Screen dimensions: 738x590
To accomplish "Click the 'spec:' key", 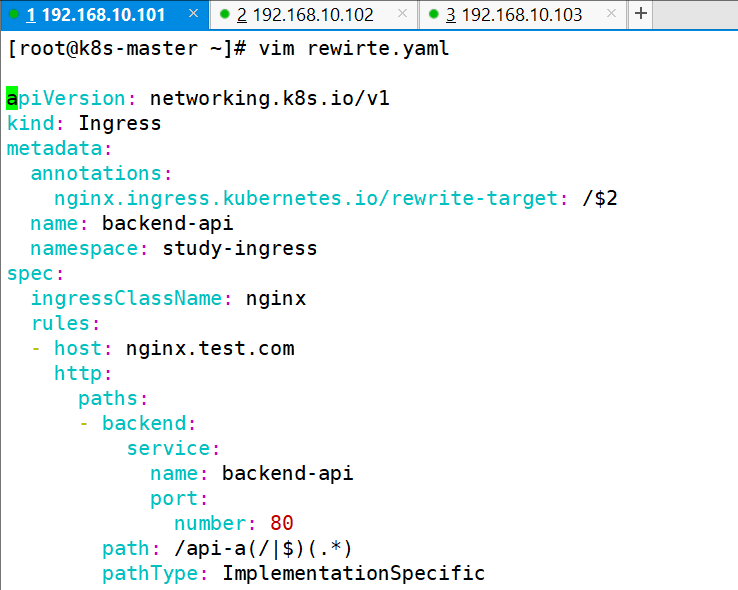I will pyautogui.click(x=35, y=274).
